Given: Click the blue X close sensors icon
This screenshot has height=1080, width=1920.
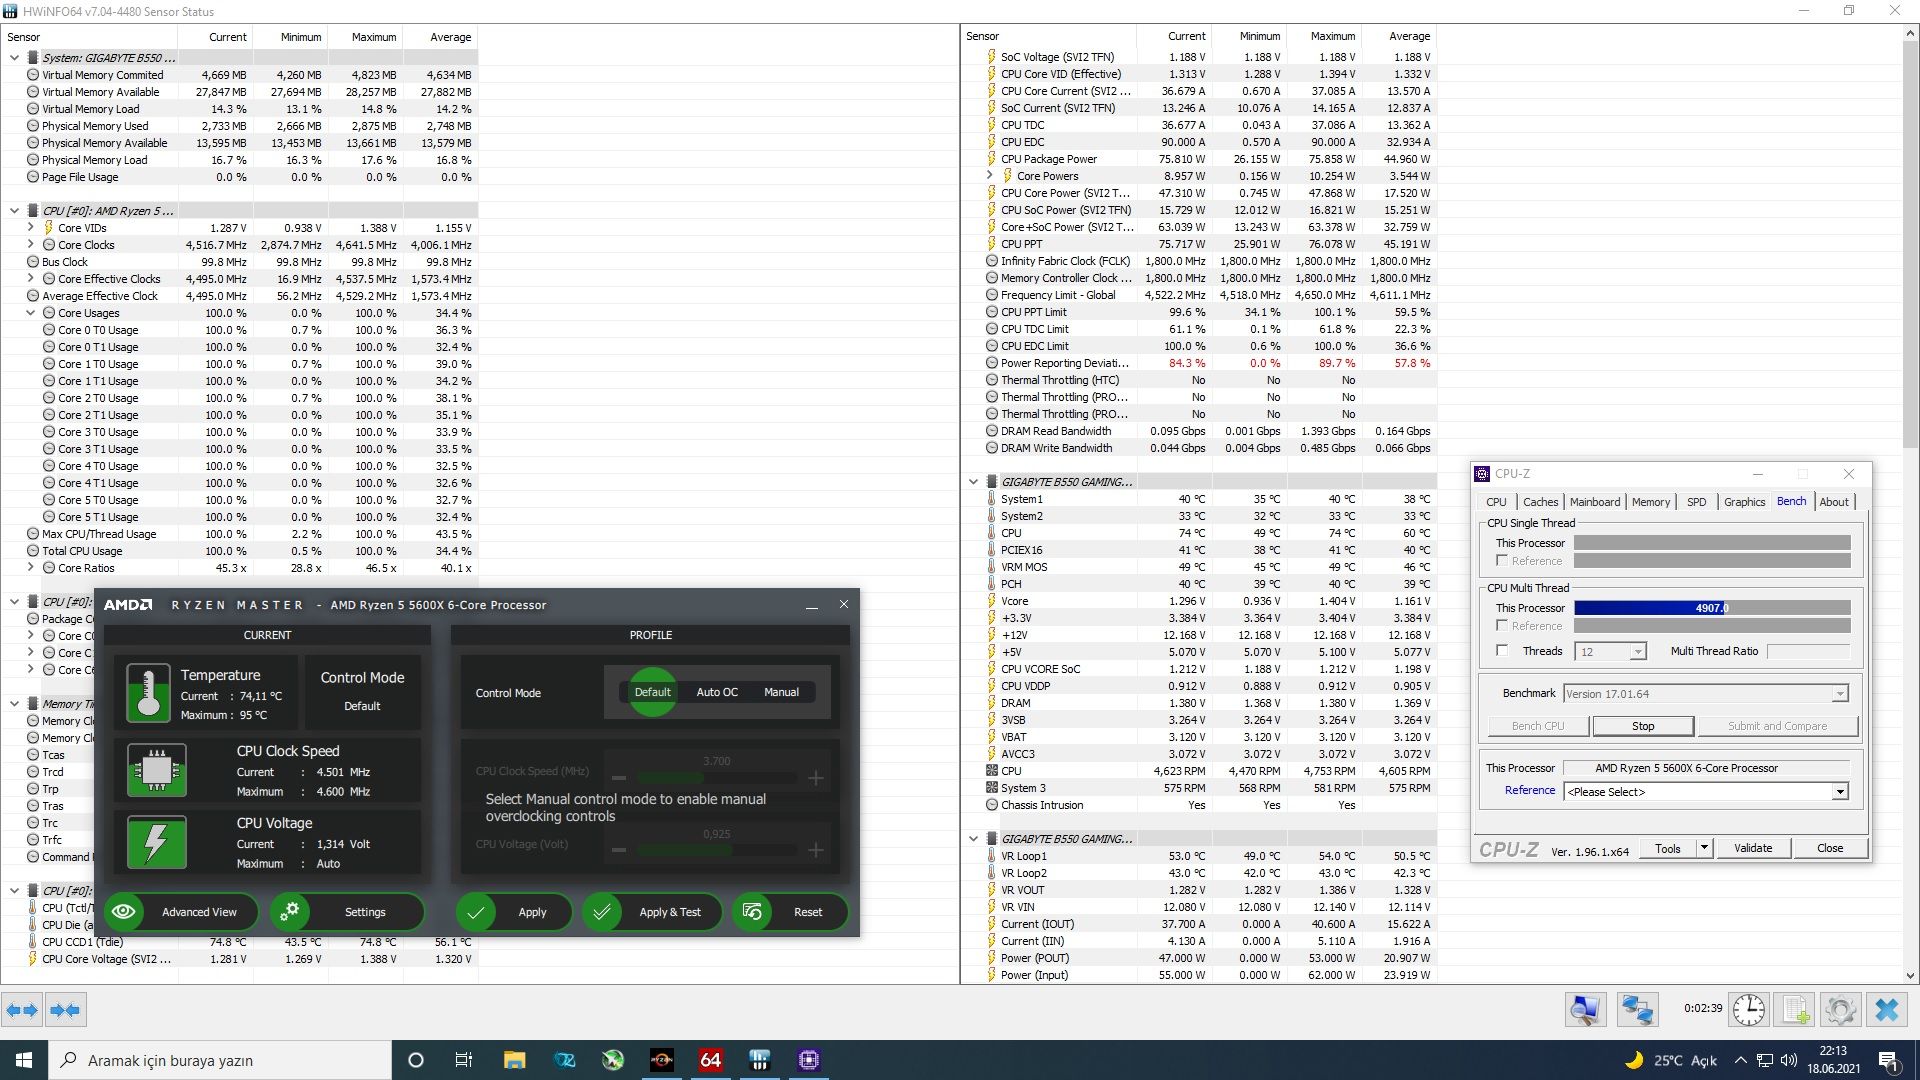Looking at the screenshot, I should (x=1887, y=1010).
